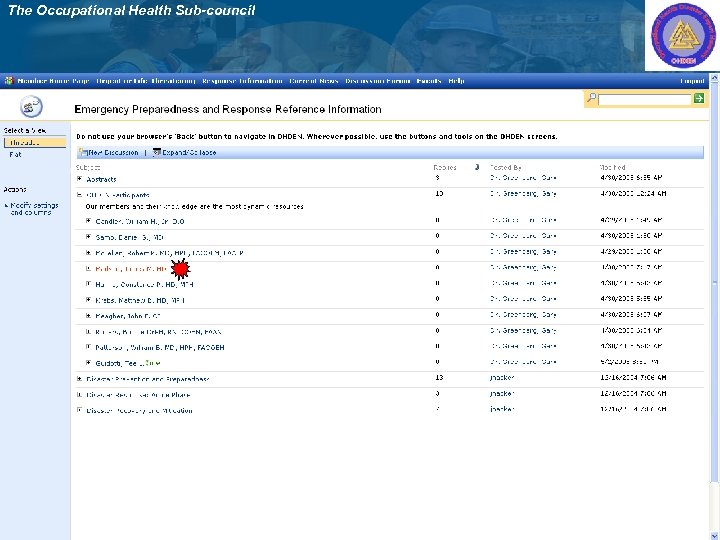Start a New Discussion
The image size is (720, 540).
tap(113, 152)
